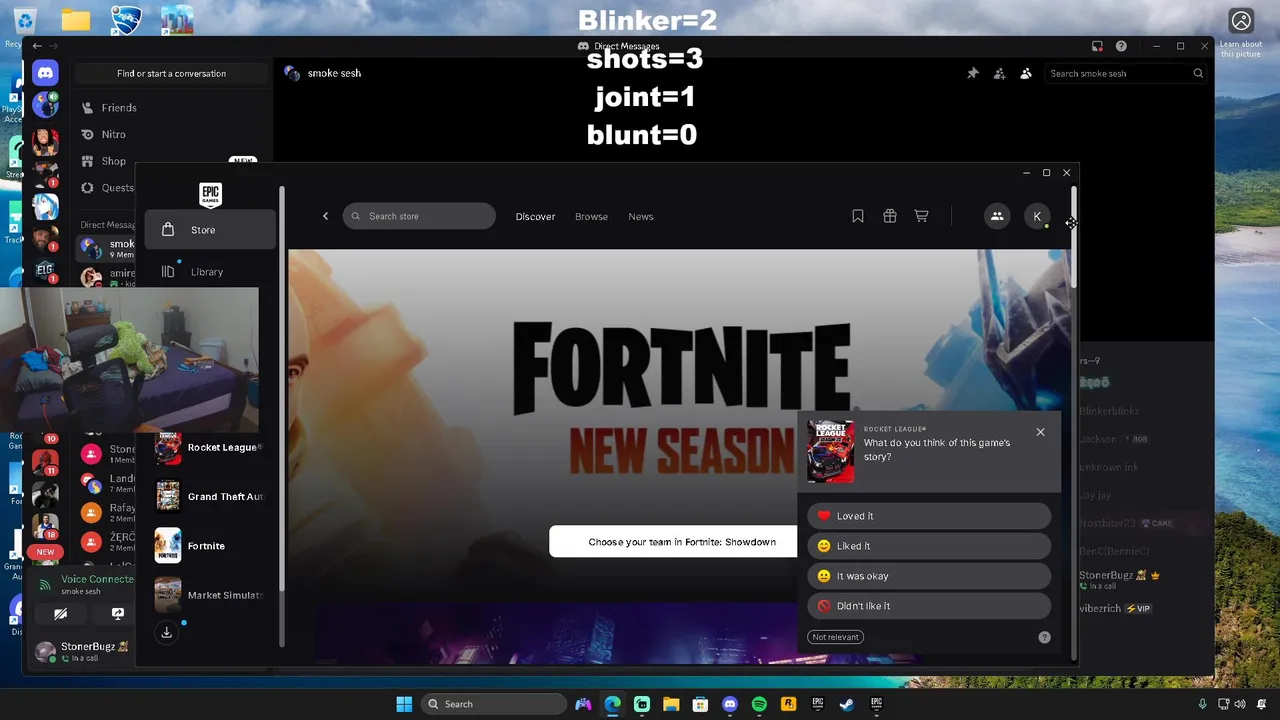The image size is (1280, 720).
Task: Open Steam from the taskbar
Action: 847,704
